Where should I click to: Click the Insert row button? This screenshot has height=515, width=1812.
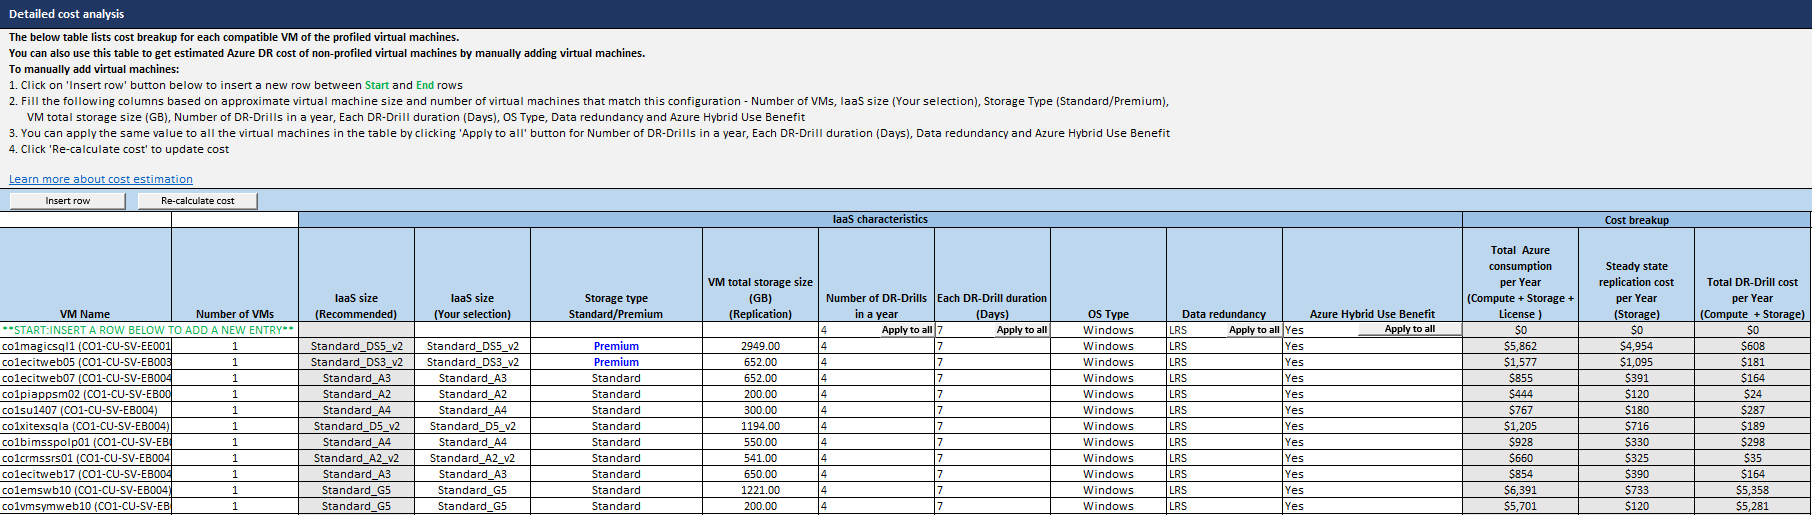click(67, 201)
